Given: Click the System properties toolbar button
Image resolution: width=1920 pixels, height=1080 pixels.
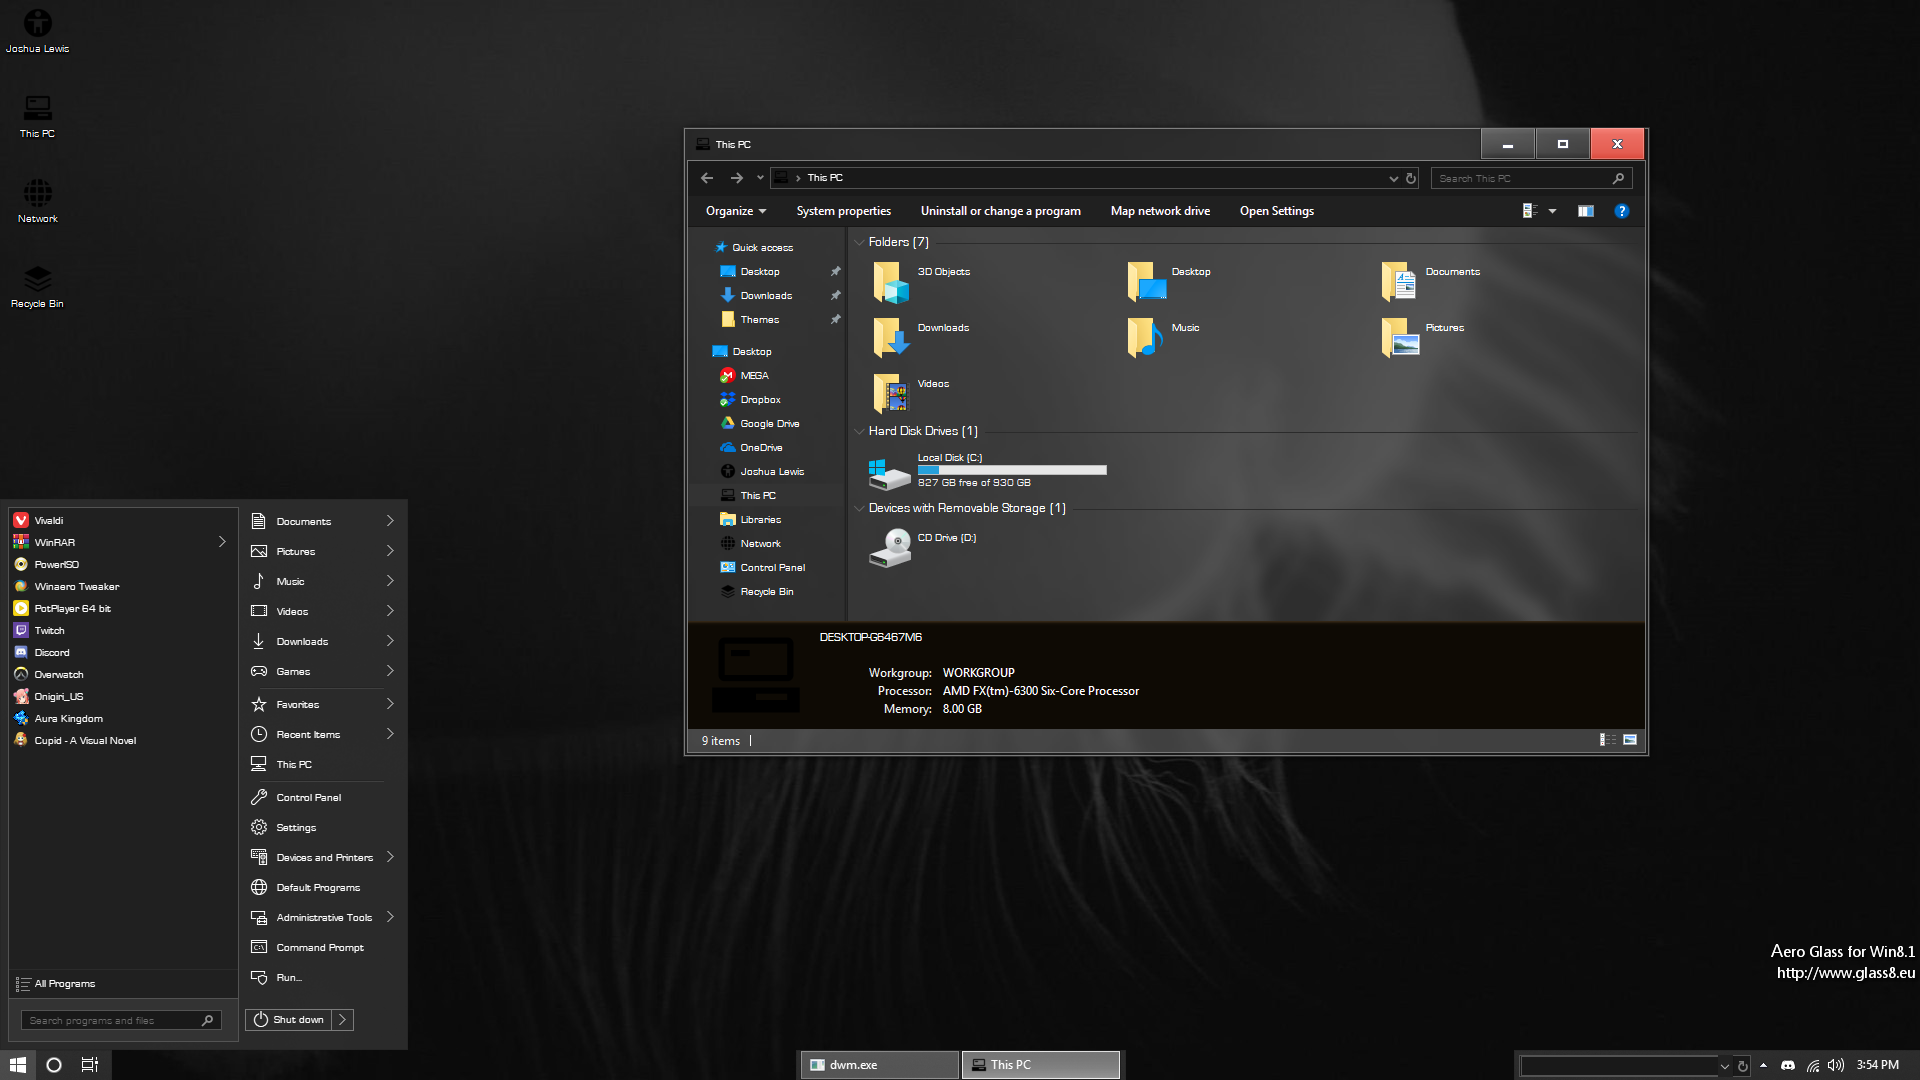Looking at the screenshot, I should (843, 211).
